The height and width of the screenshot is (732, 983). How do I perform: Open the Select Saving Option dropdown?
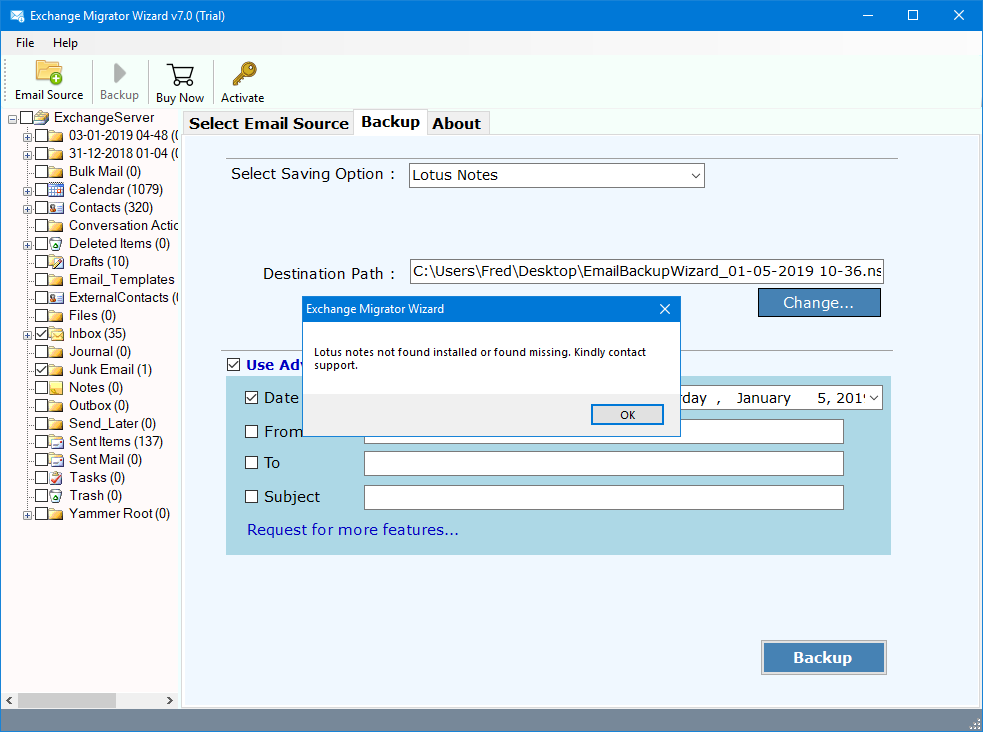point(557,175)
